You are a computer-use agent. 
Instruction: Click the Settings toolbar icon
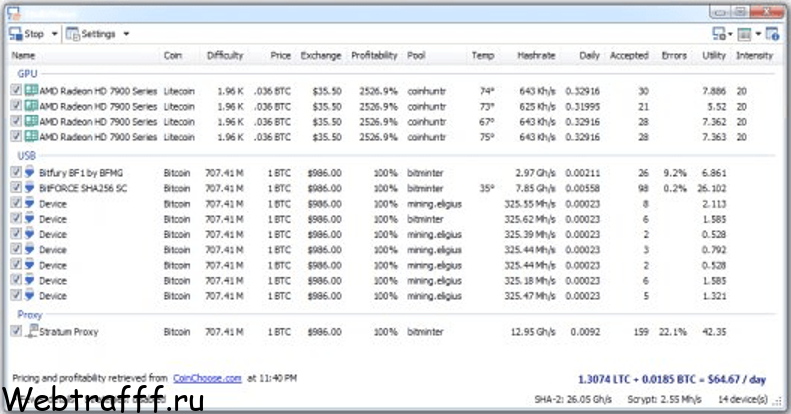(x=73, y=34)
